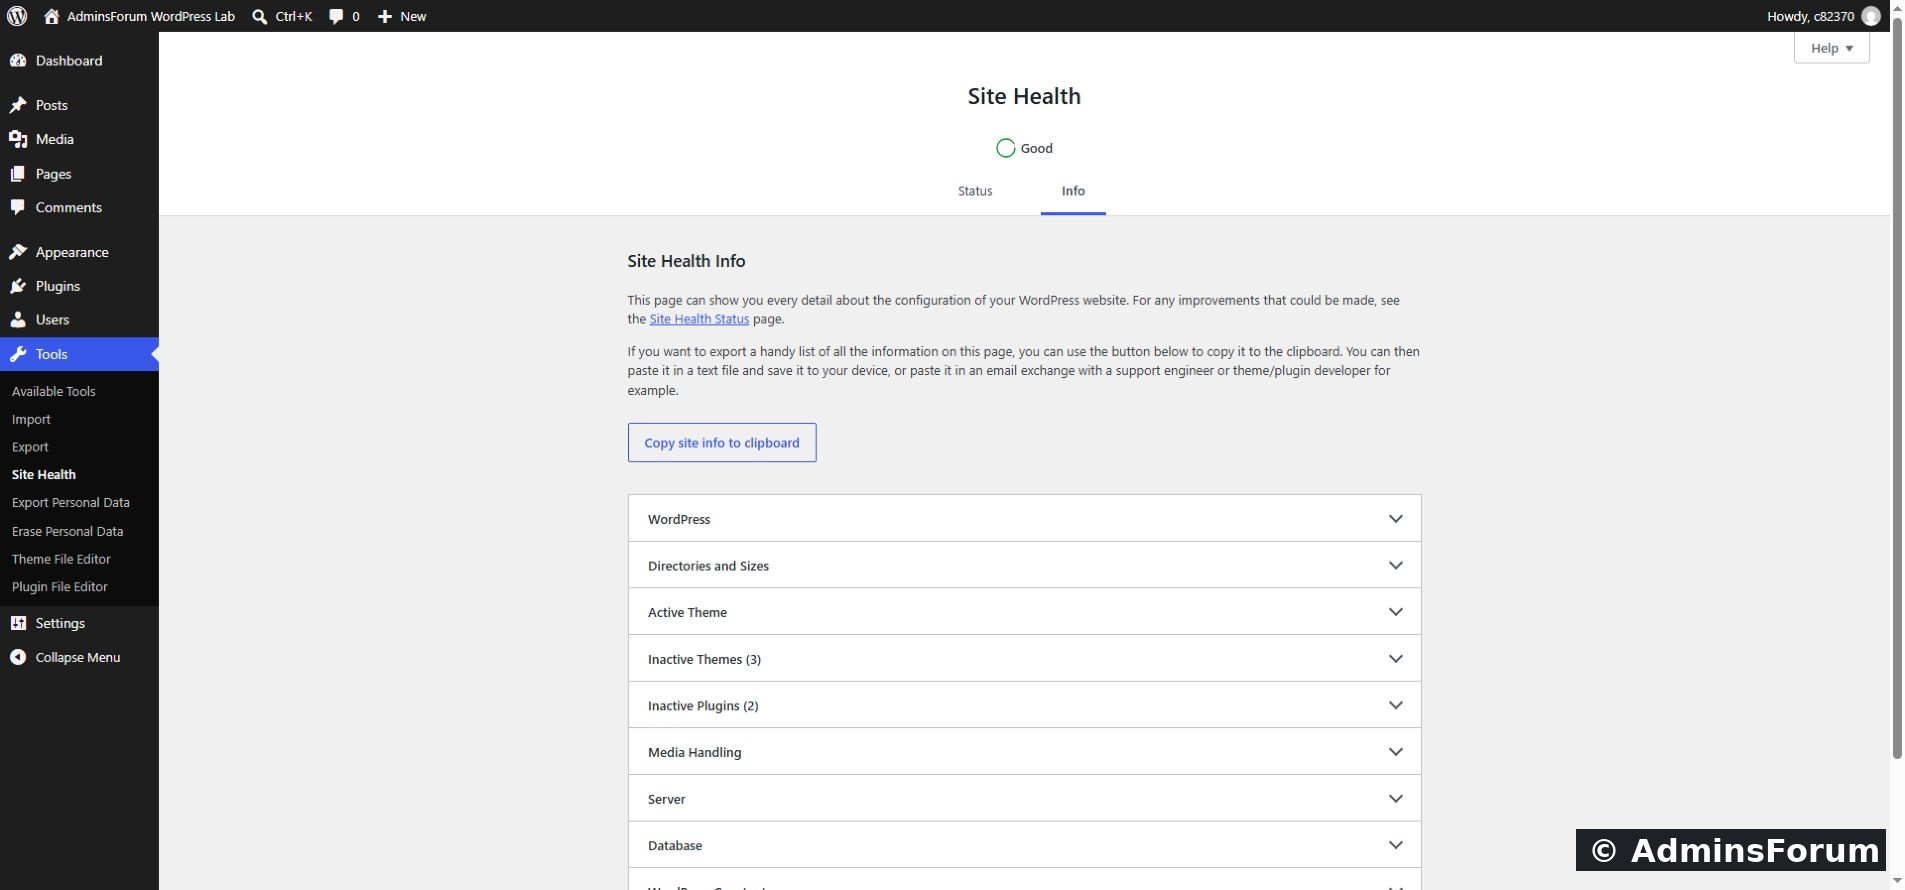
Task: Click the Comments speech bubble sidebar icon
Action: click(18, 208)
